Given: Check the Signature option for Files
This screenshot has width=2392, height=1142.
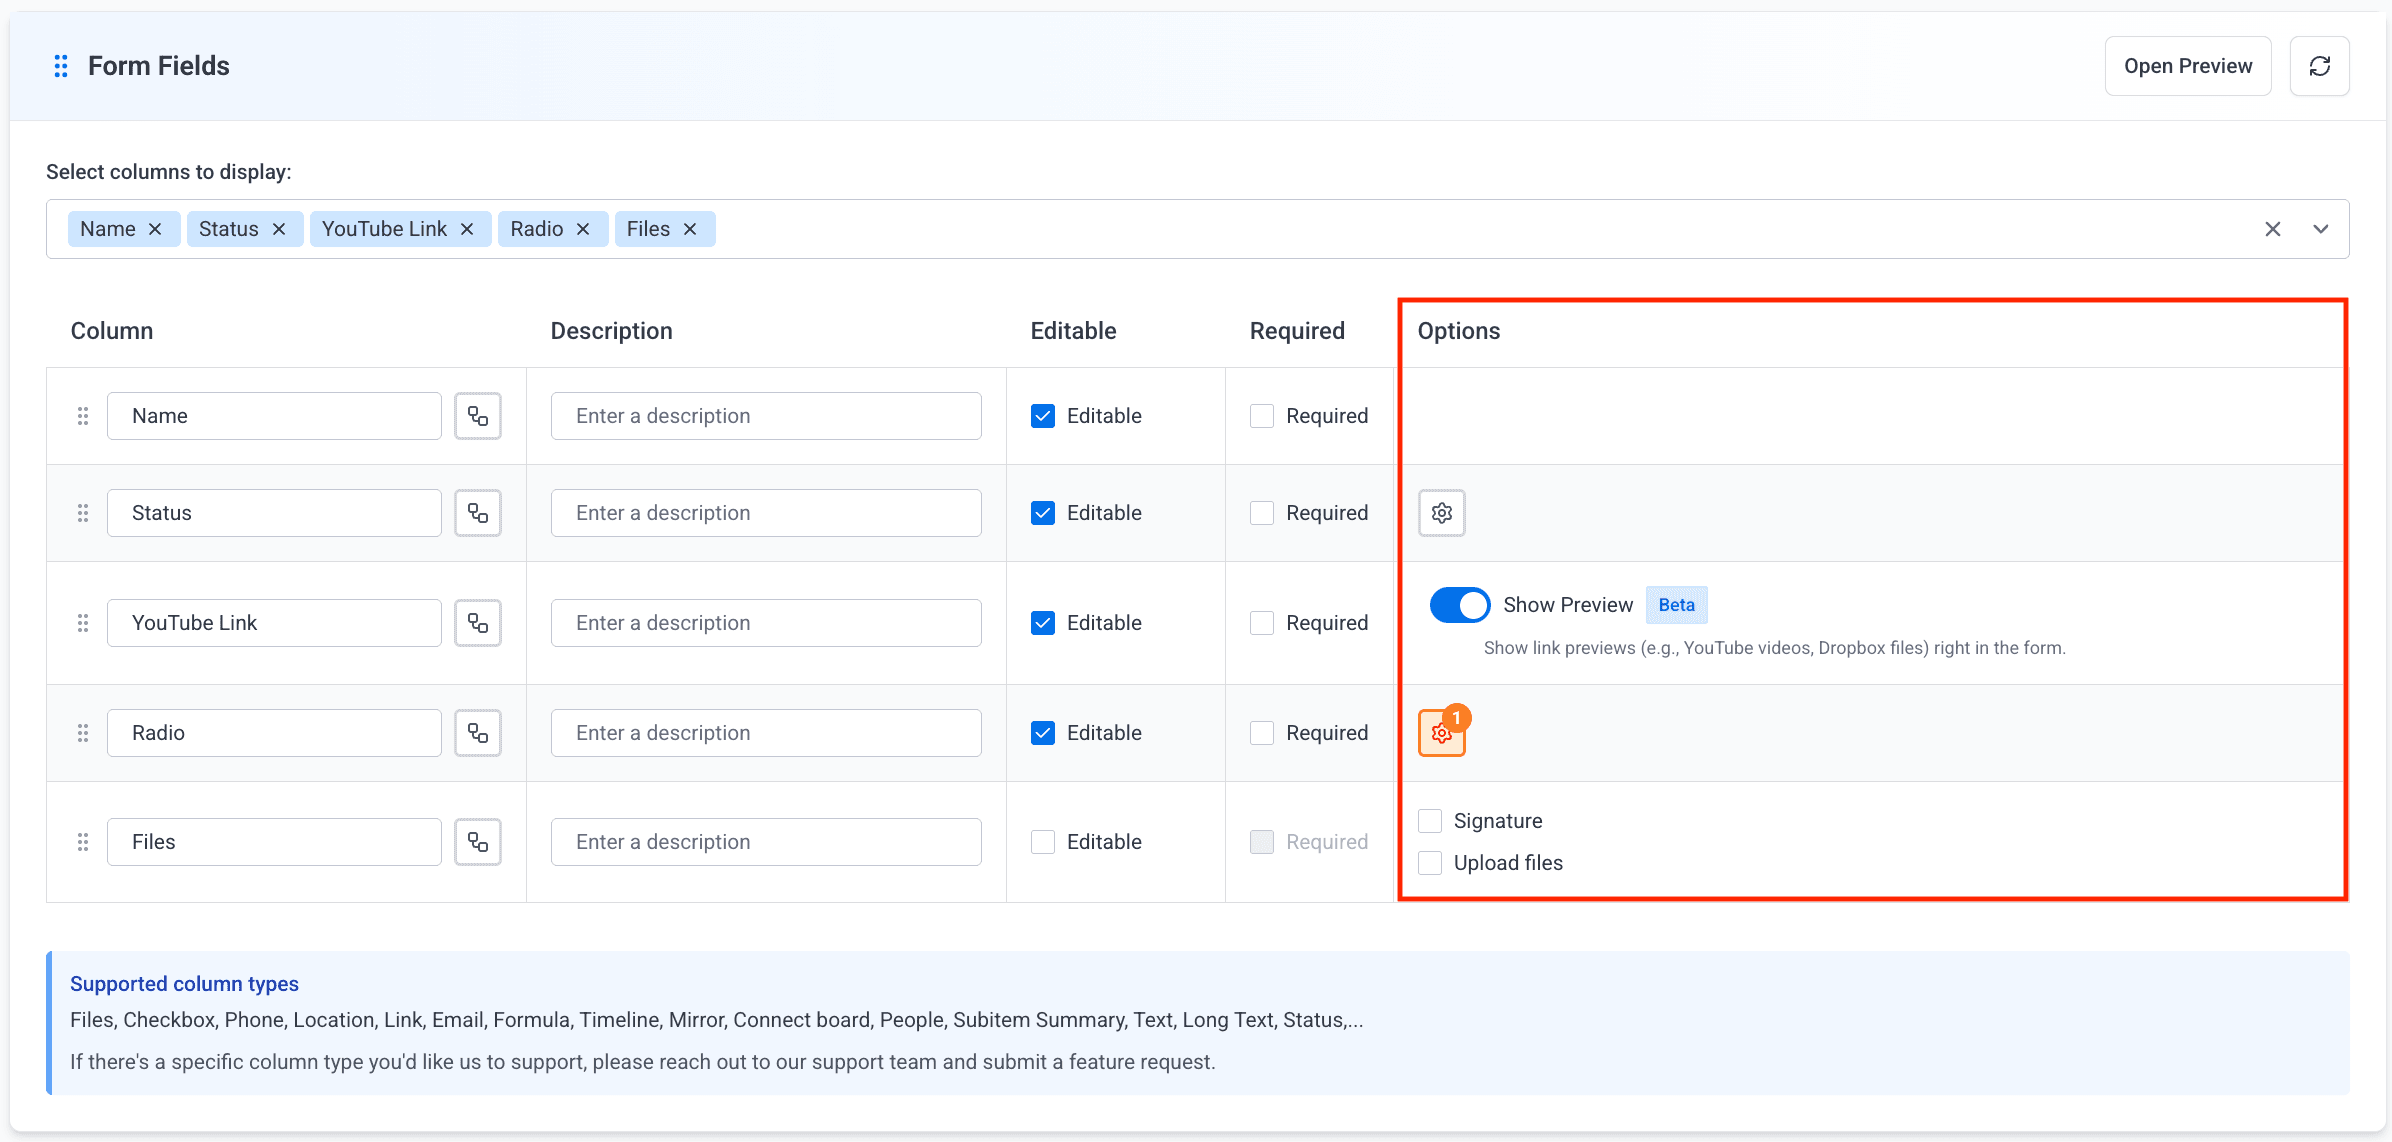Looking at the screenshot, I should (x=1430, y=821).
